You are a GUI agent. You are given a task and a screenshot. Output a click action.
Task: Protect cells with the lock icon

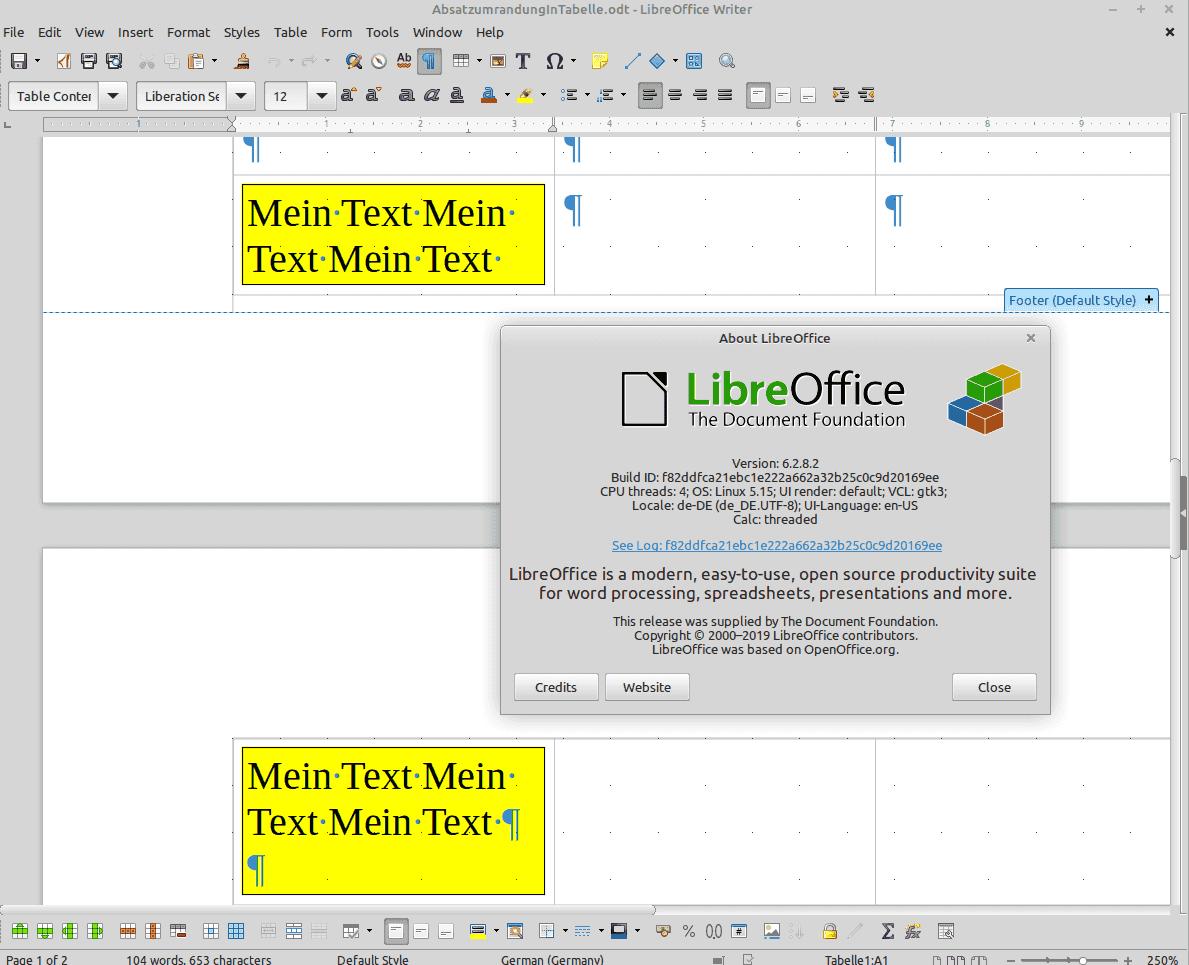coord(830,931)
